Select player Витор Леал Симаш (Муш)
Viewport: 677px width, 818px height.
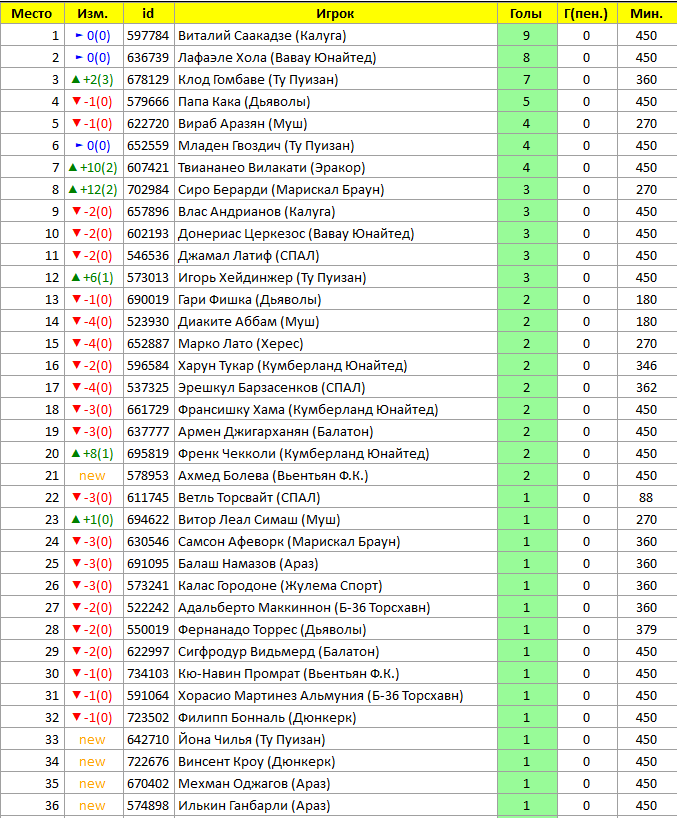tap(259, 520)
